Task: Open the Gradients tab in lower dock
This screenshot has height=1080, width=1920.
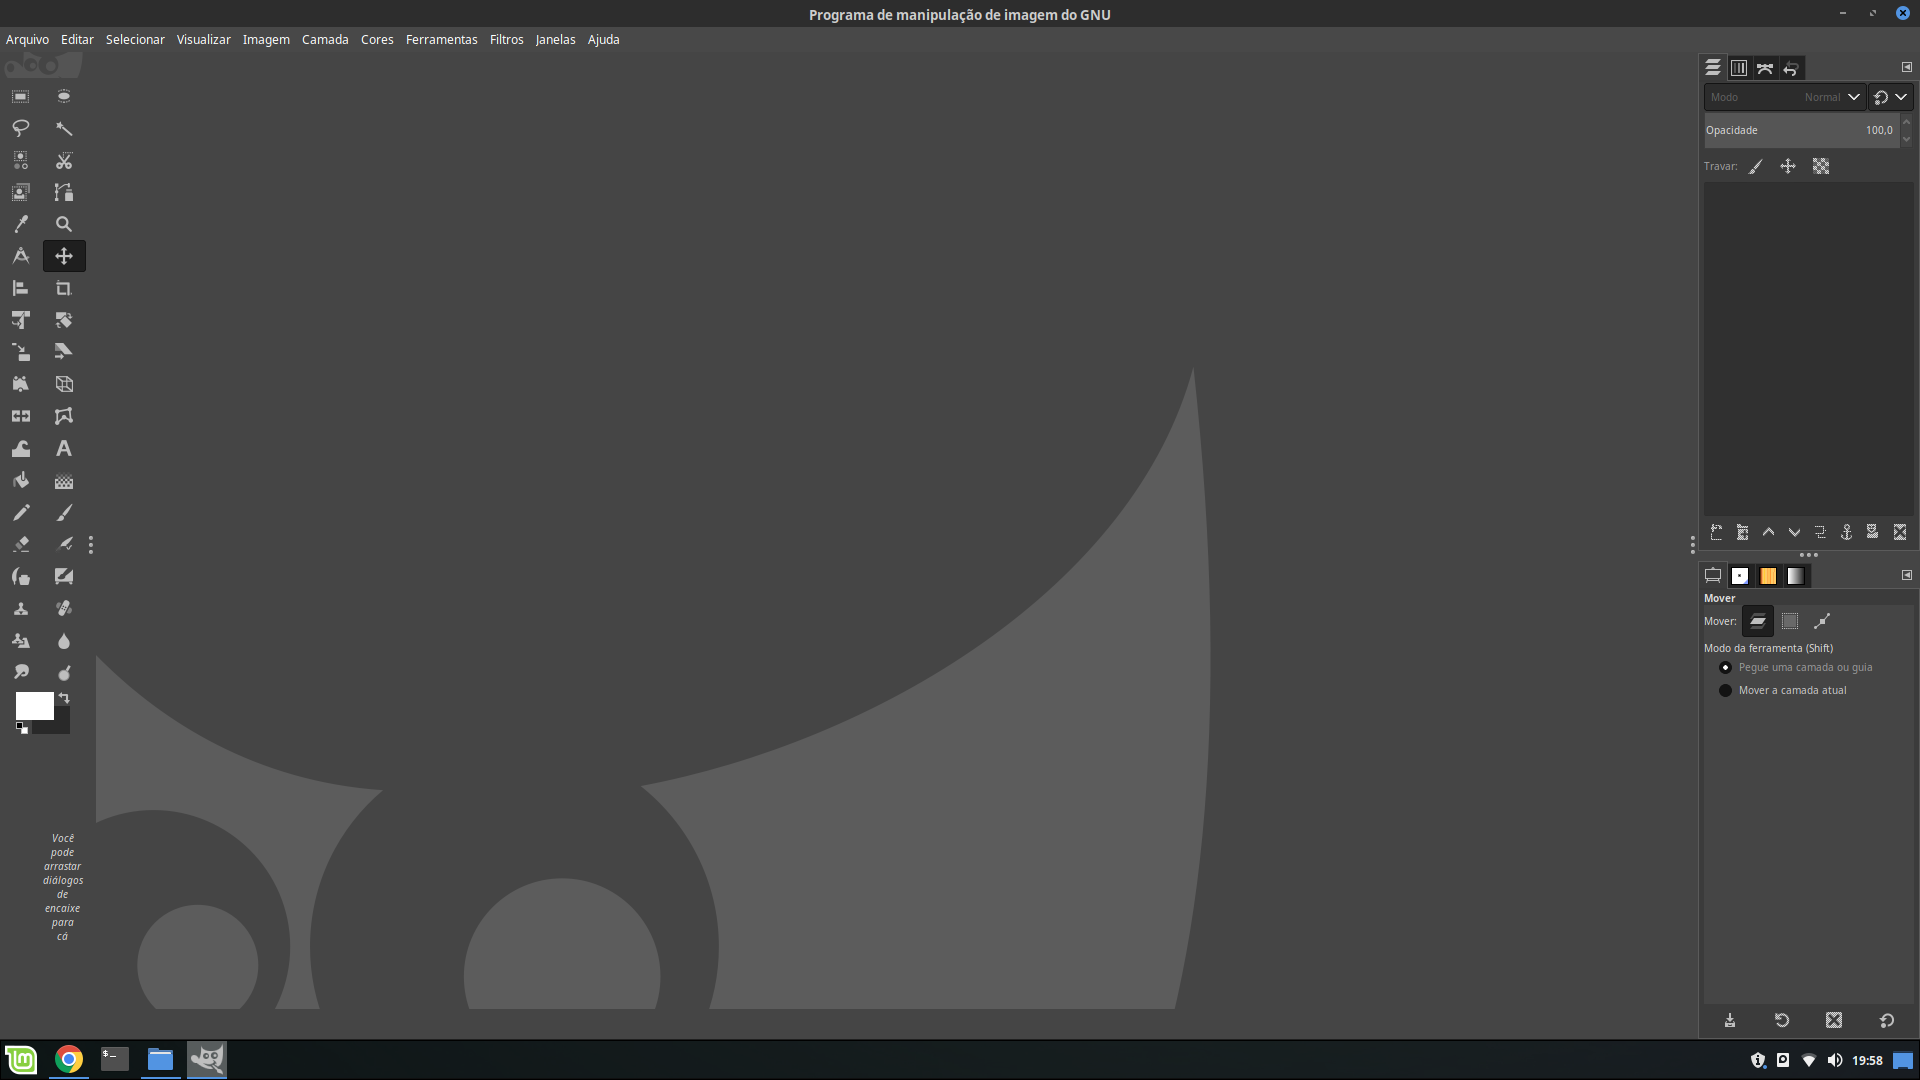Action: (1796, 576)
